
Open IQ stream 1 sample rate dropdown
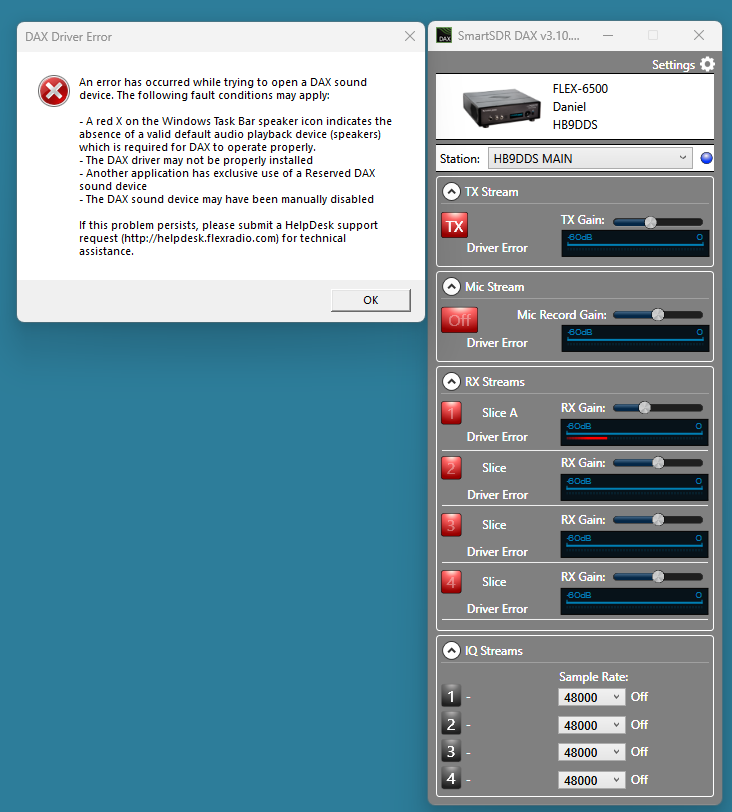click(591, 697)
